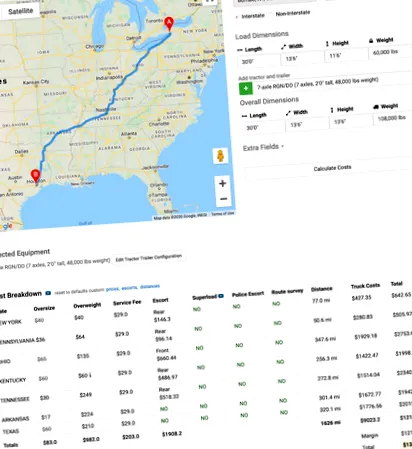
Task: Click the Calculate Costs button
Action: (x=332, y=168)
